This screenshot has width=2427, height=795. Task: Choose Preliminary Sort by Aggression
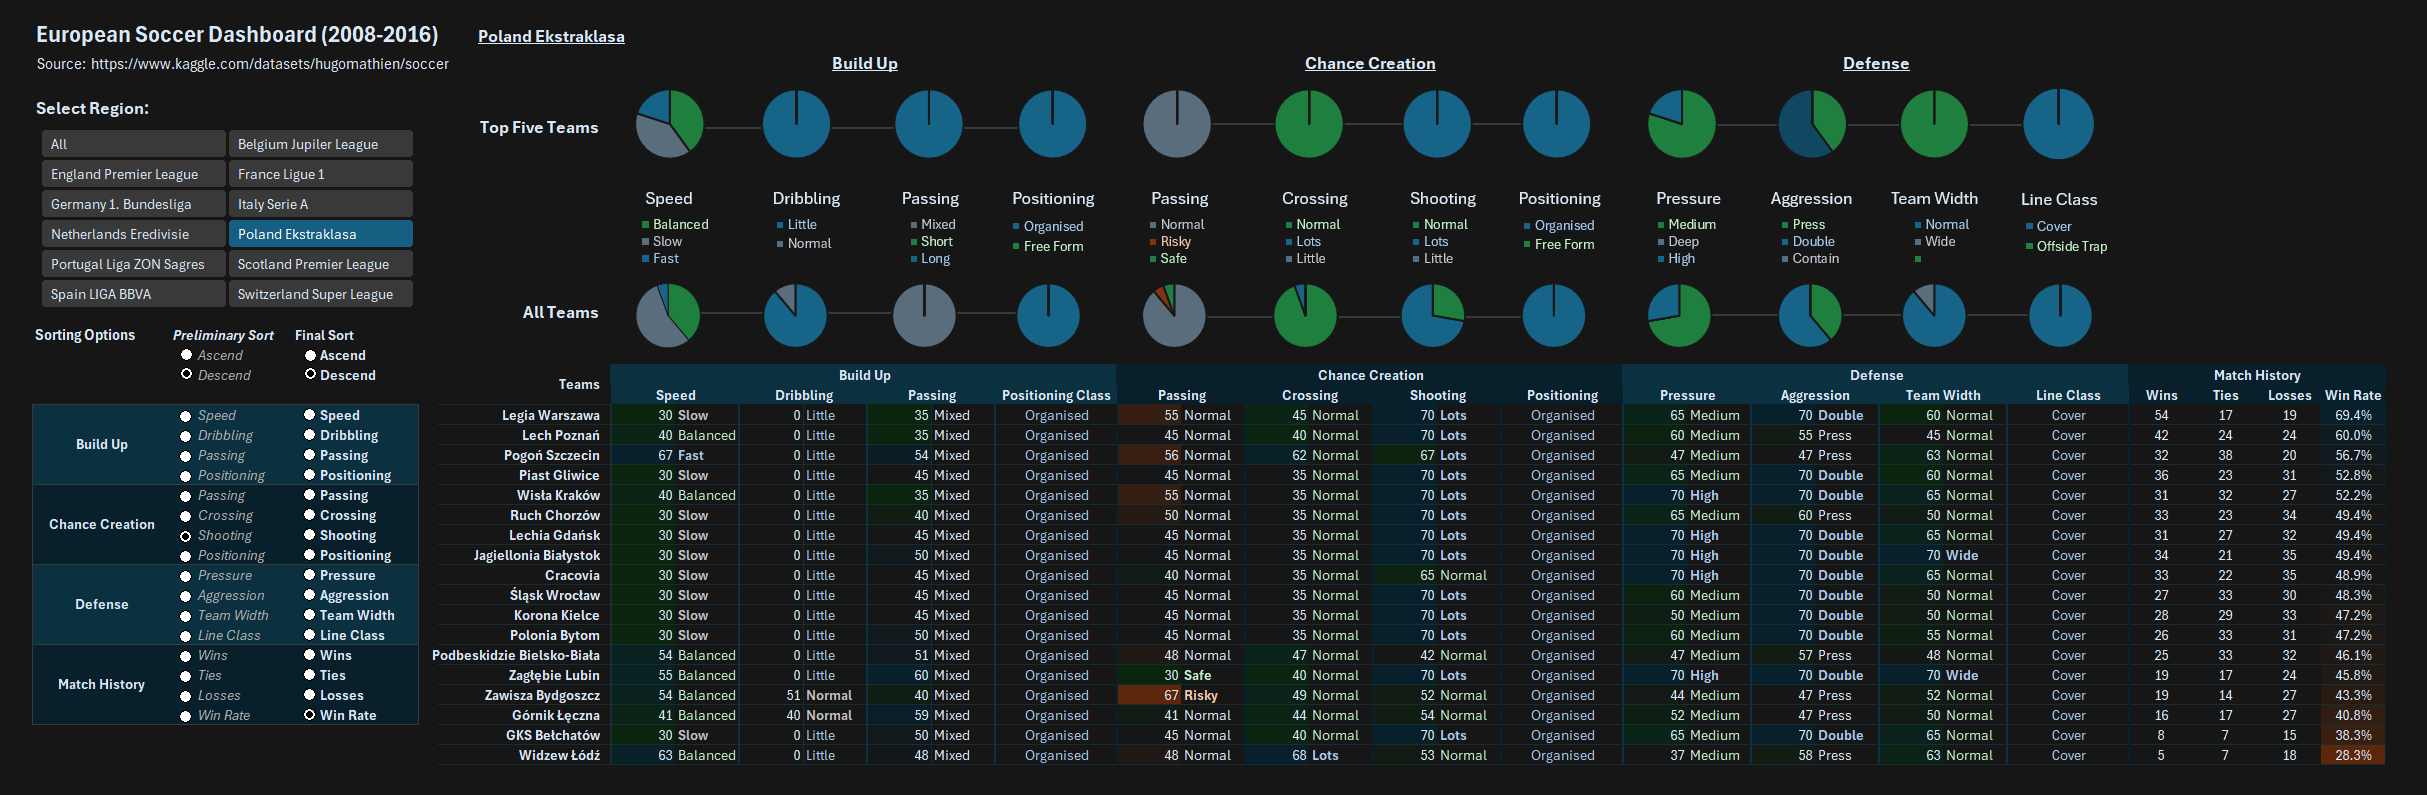click(186, 596)
